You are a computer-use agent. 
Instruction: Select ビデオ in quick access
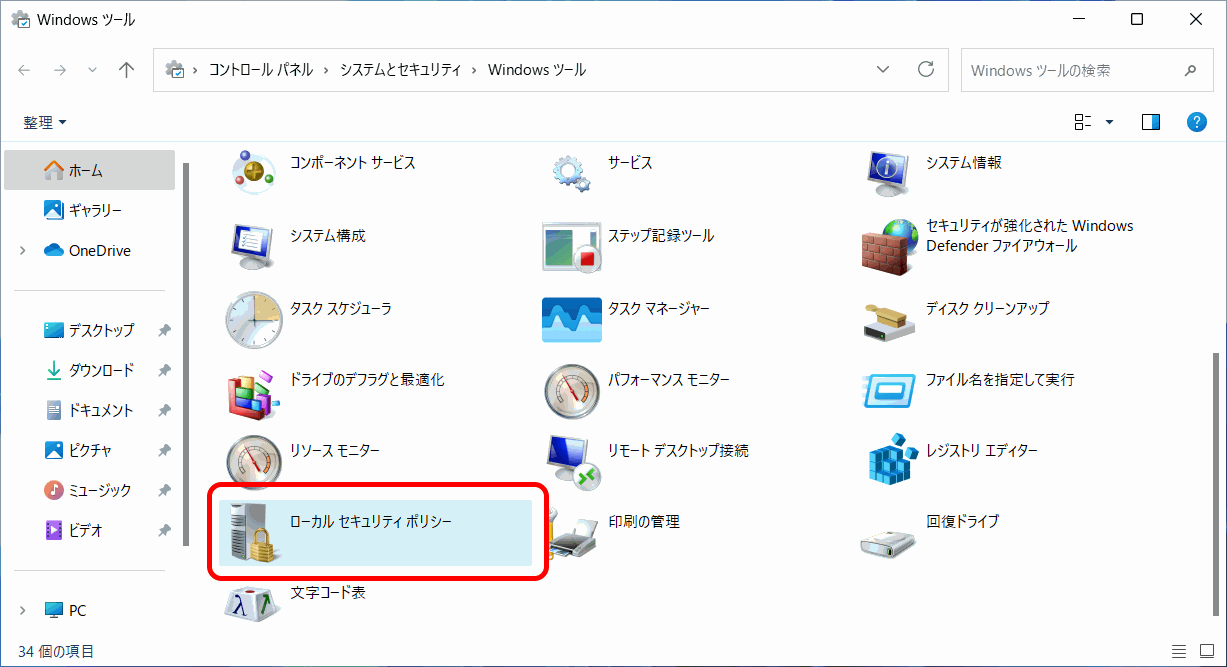pyautogui.click(x=90, y=530)
